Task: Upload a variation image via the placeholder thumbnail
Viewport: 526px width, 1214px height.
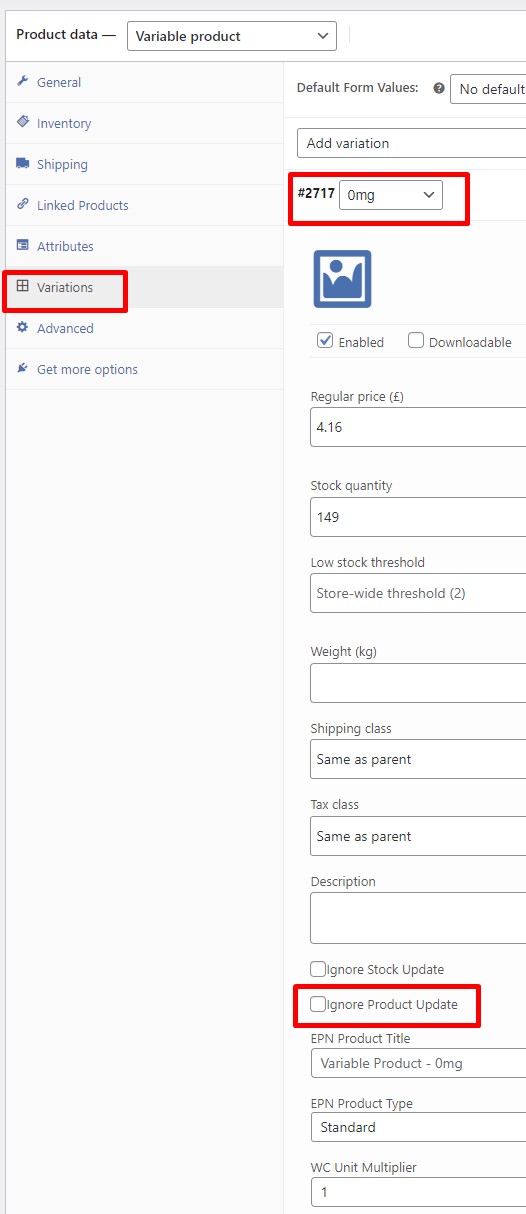Action: [x=342, y=279]
